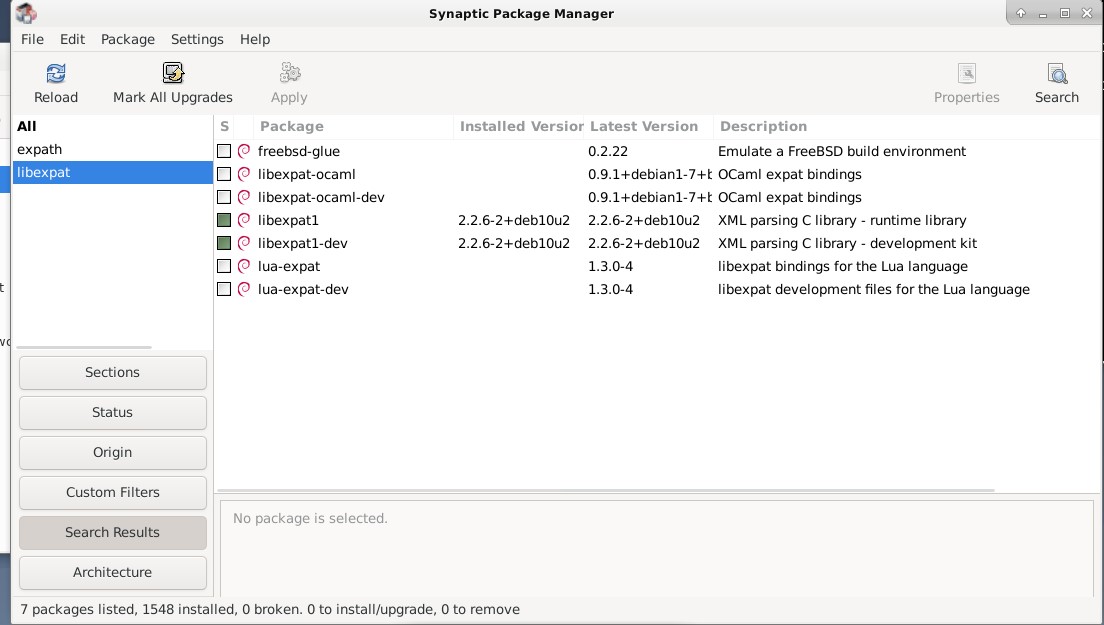Click Debian swirl icon for freebsd-glue
Image resolution: width=1104 pixels, height=625 pixels.
(x=244, y=151)
